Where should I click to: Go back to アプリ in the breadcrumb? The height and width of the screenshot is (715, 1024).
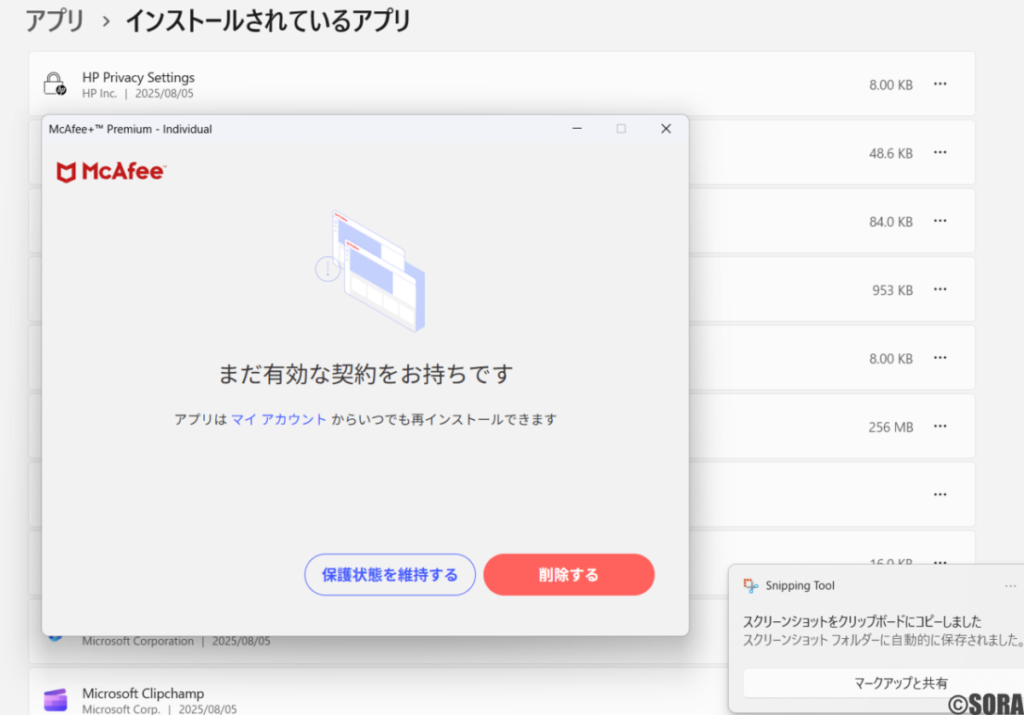[55, 21]
